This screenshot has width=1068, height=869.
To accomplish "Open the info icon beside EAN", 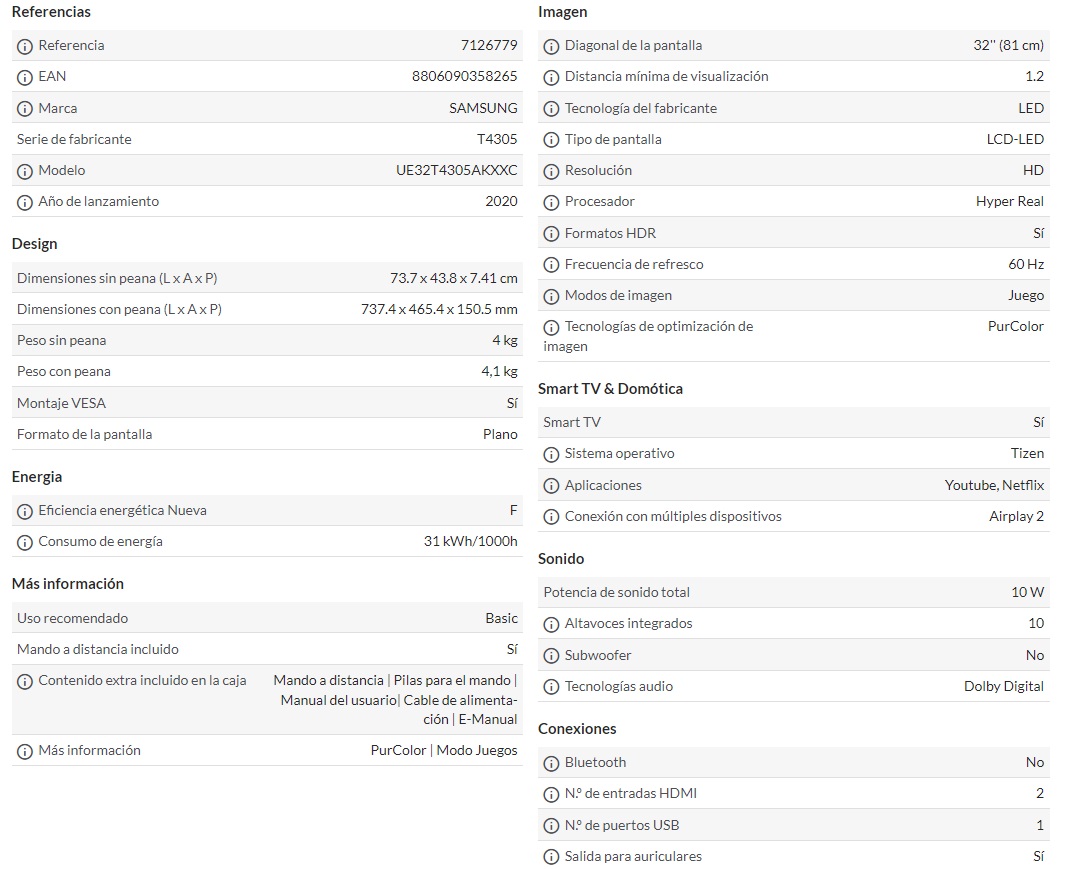I will 25,78.
